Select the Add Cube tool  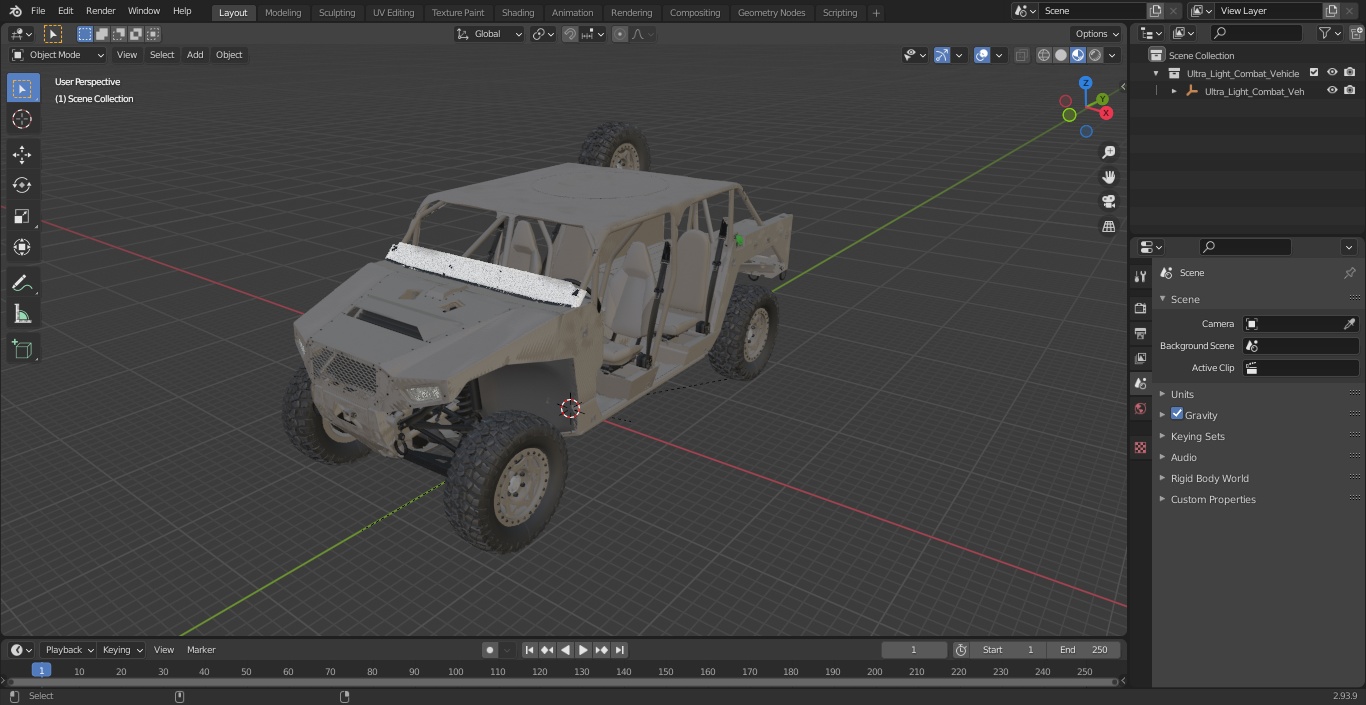[22, 350]
